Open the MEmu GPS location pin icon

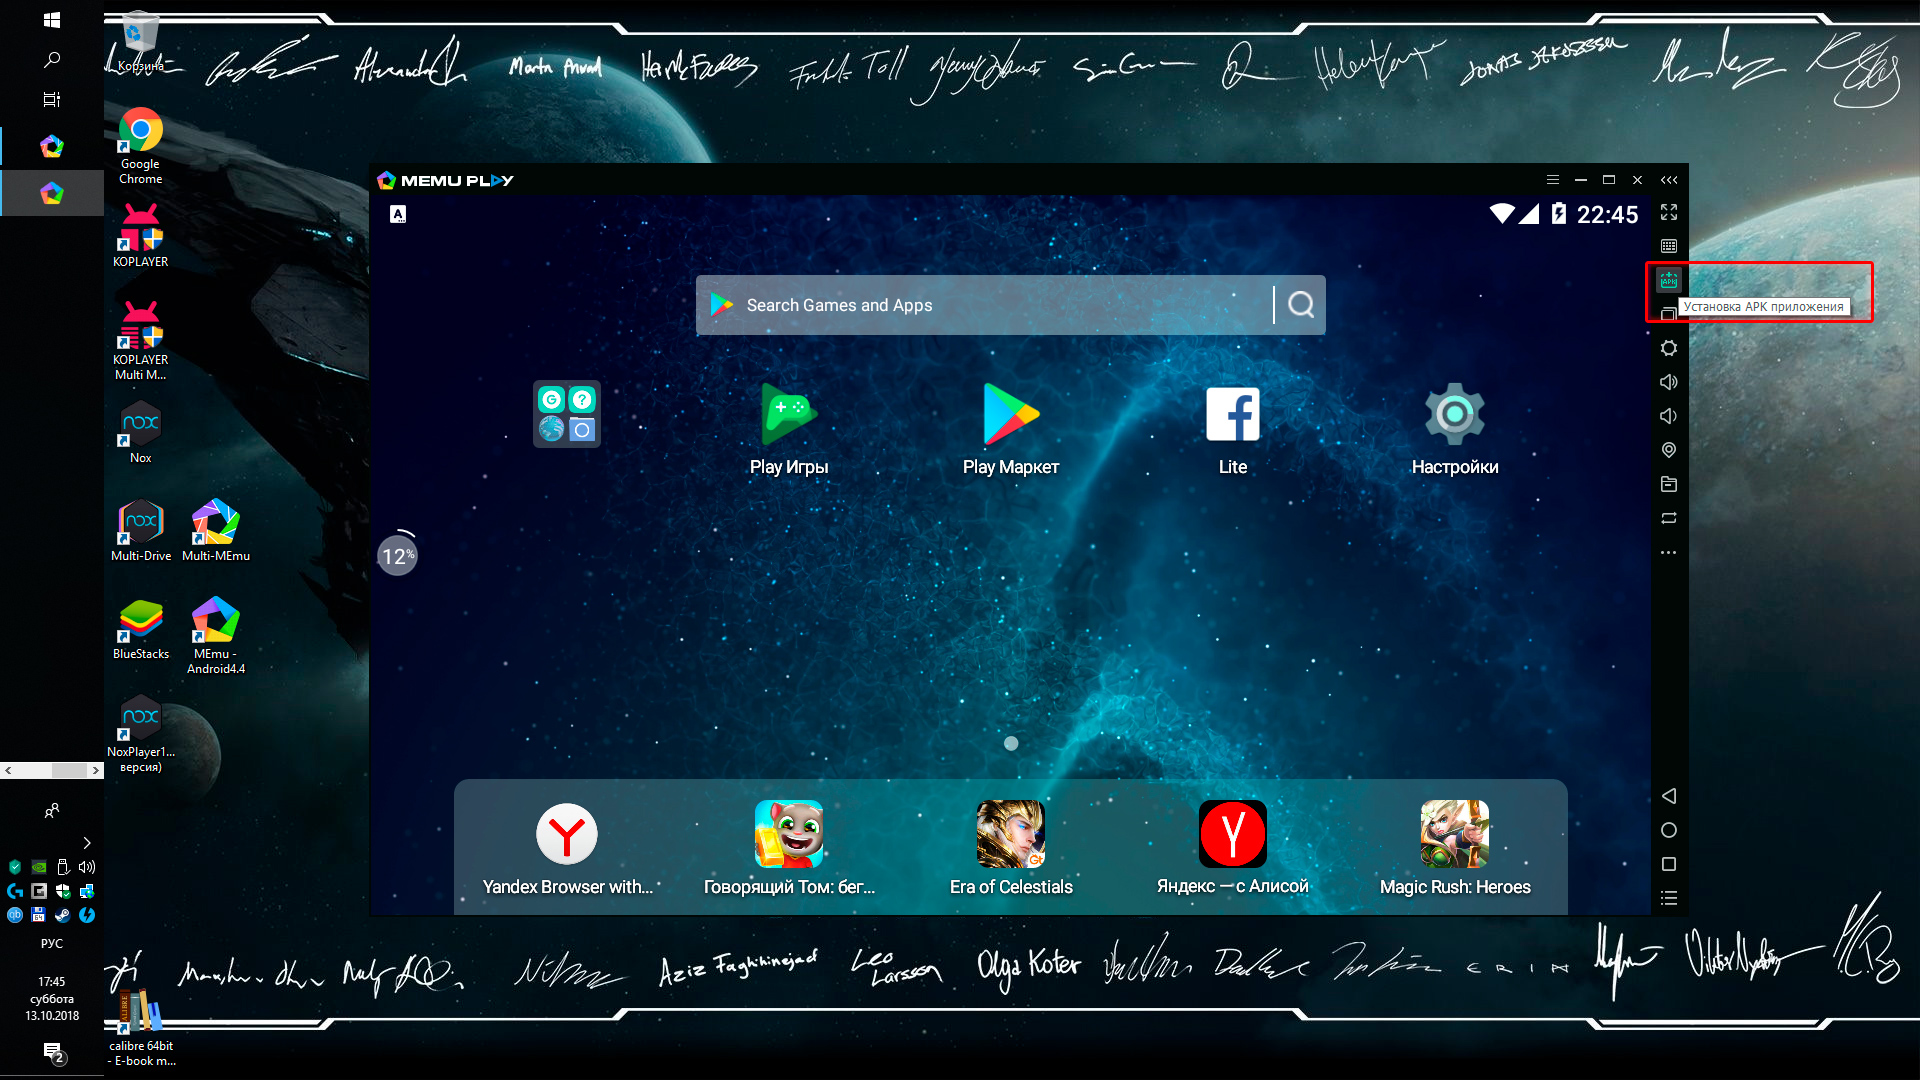1668,450
